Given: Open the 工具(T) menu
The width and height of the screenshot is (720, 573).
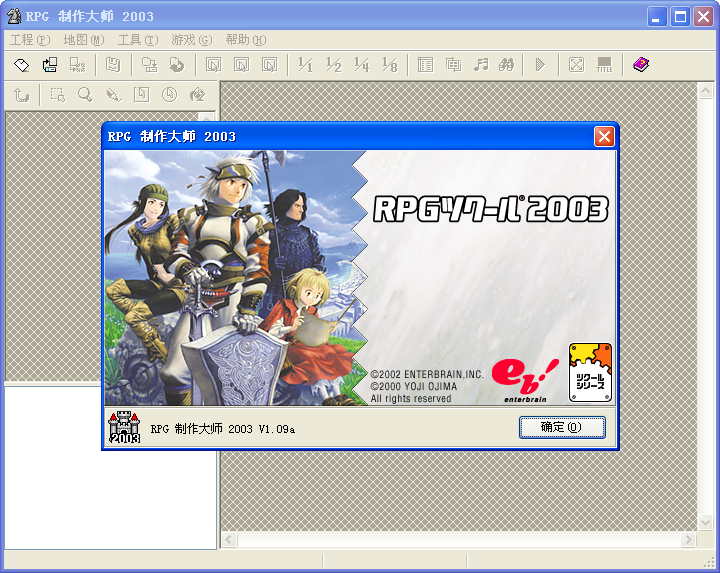Looking at the screenshot, I should coord(138,40).
